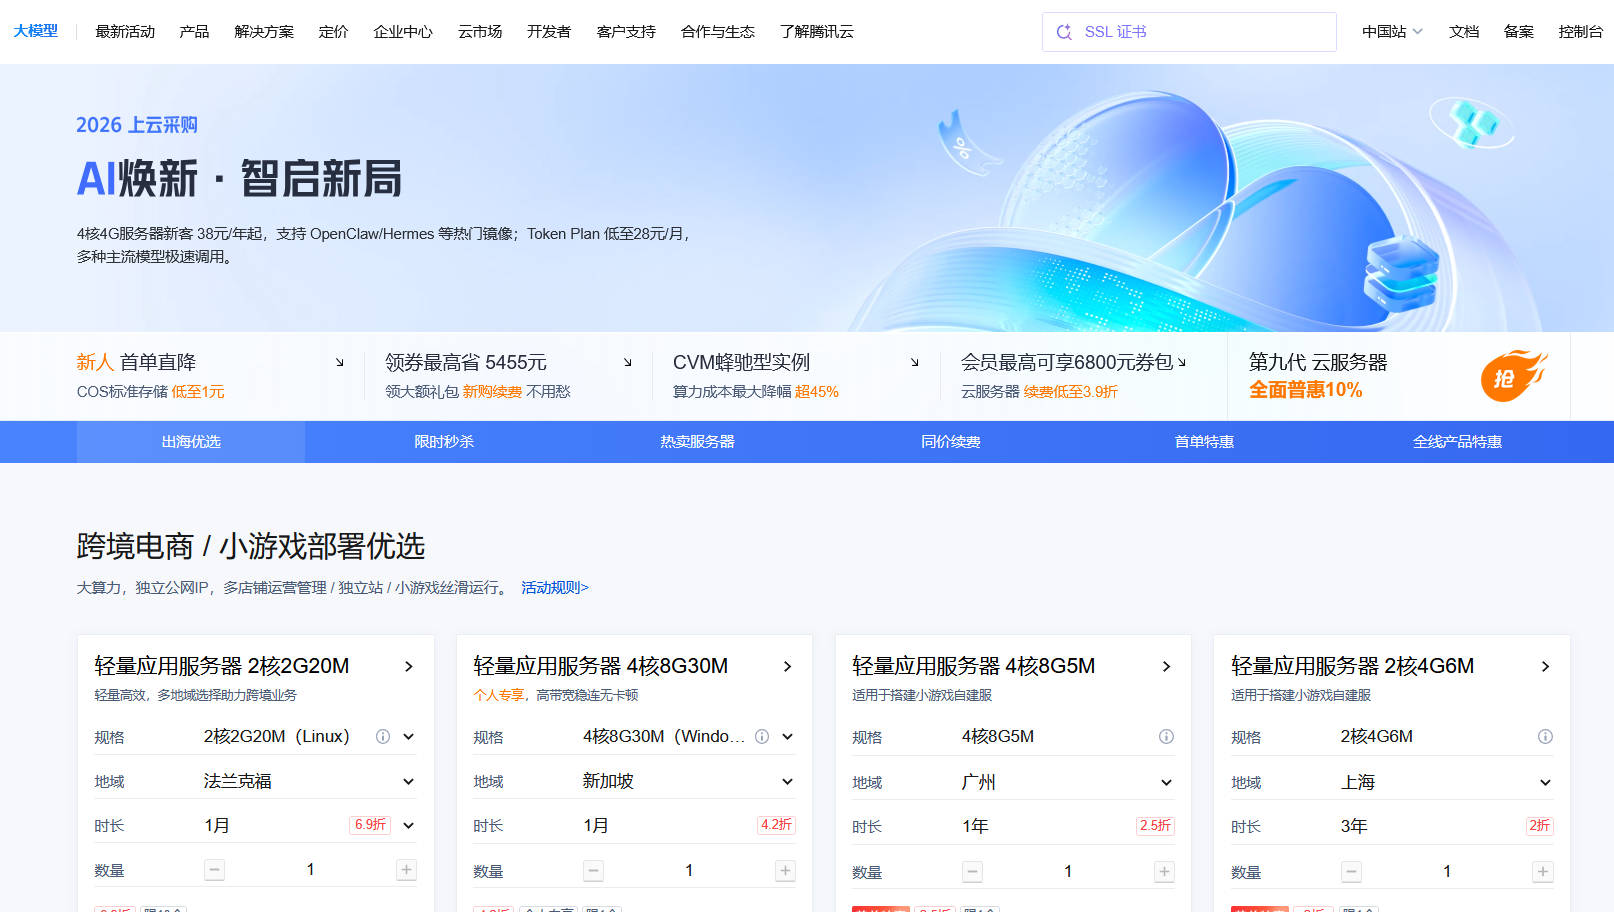
Task: Select the 出海优选 tab
Action: coord(191,442)
